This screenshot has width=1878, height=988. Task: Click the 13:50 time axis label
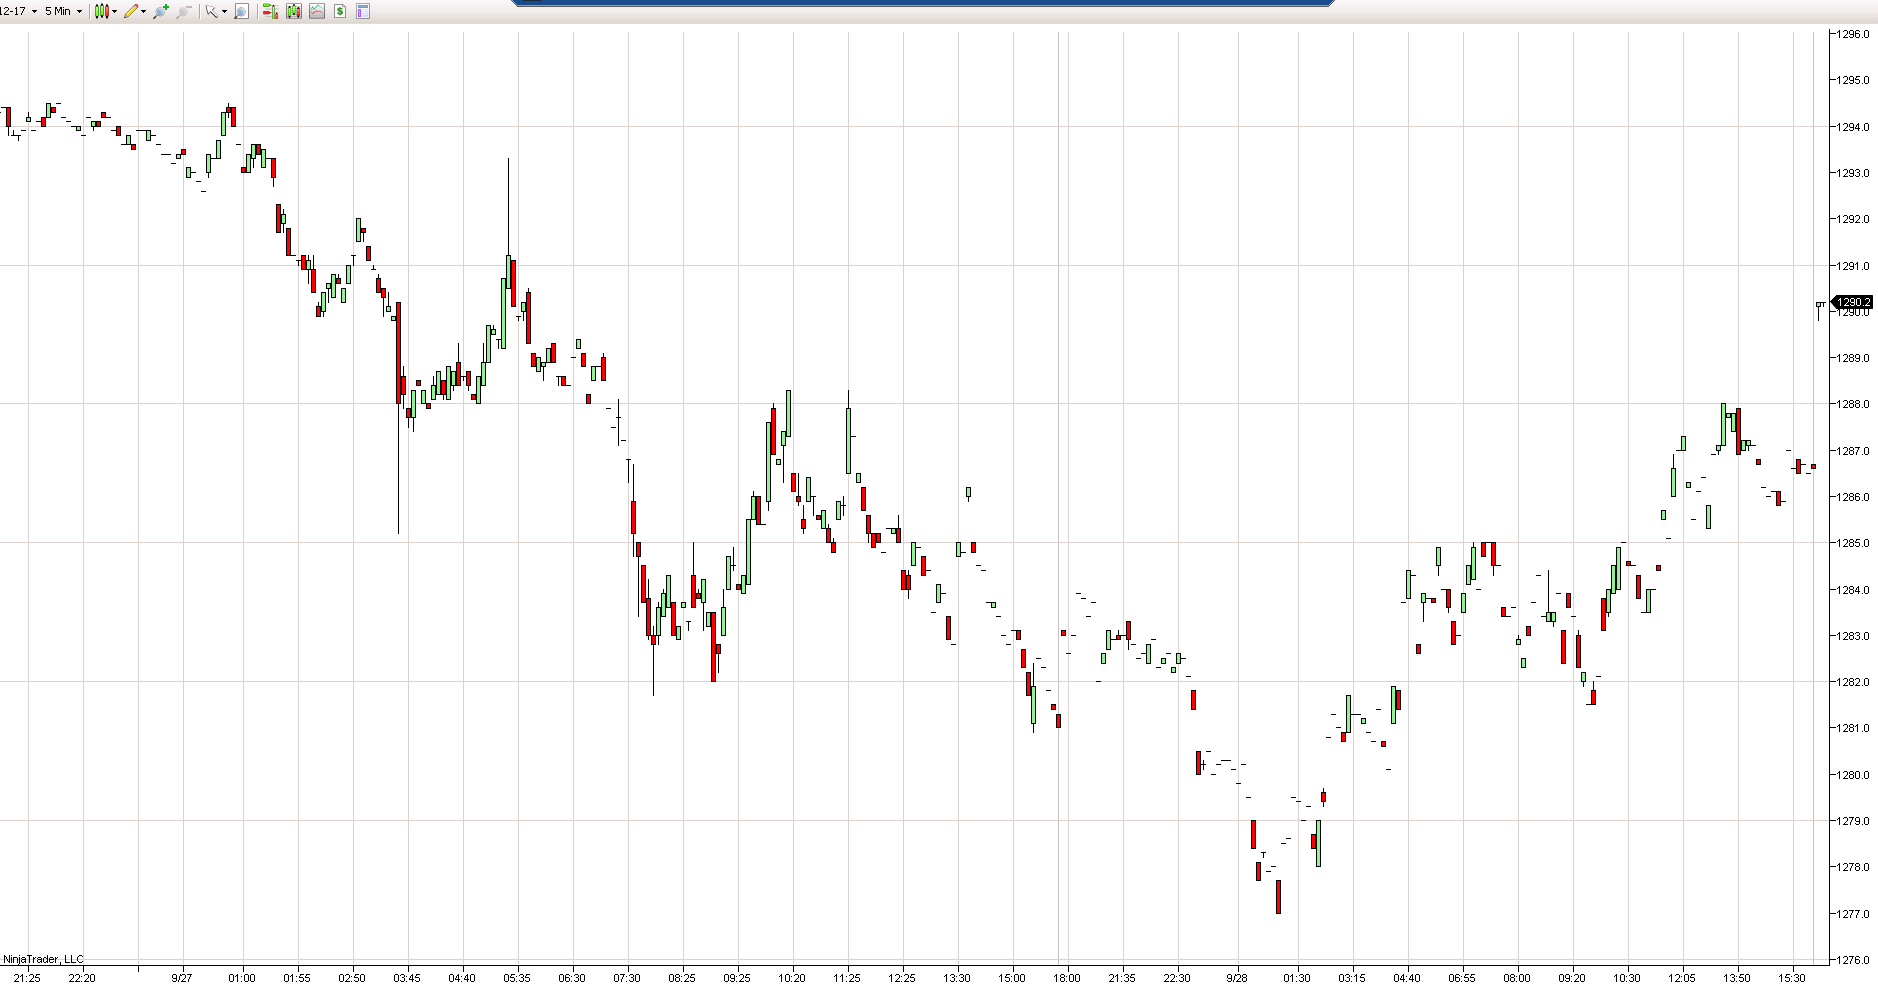[x=1737, y=978]
